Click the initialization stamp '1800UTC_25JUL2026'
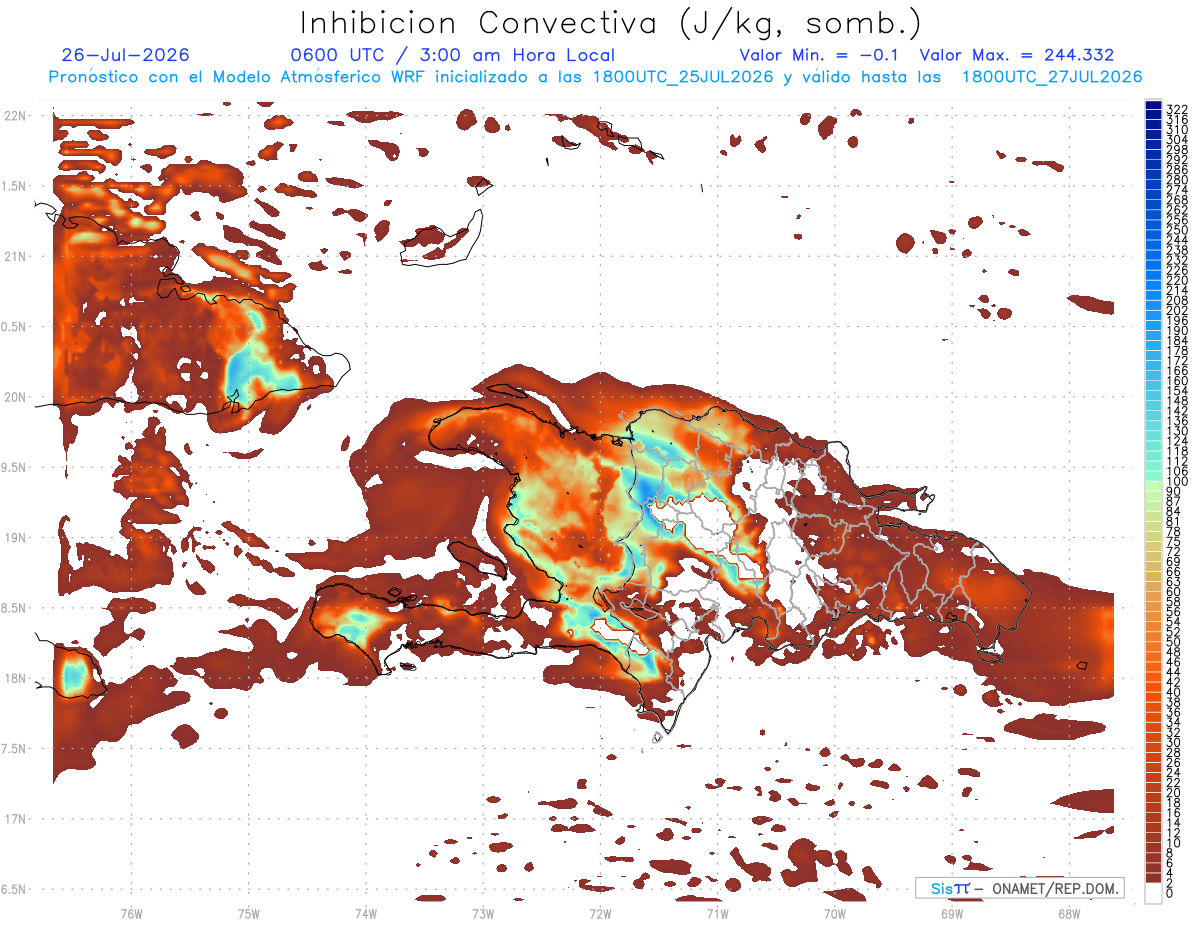The height and width of the screenshot is (927, 1200). [x=683, y=77]
